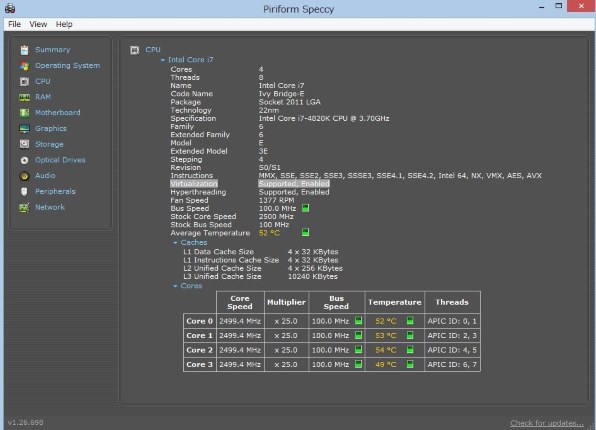Image resolution: width=596 pixels, height=430 pixels.
Task: Click Core 3 temperature green indicator
Action: [x=410, y=364]
